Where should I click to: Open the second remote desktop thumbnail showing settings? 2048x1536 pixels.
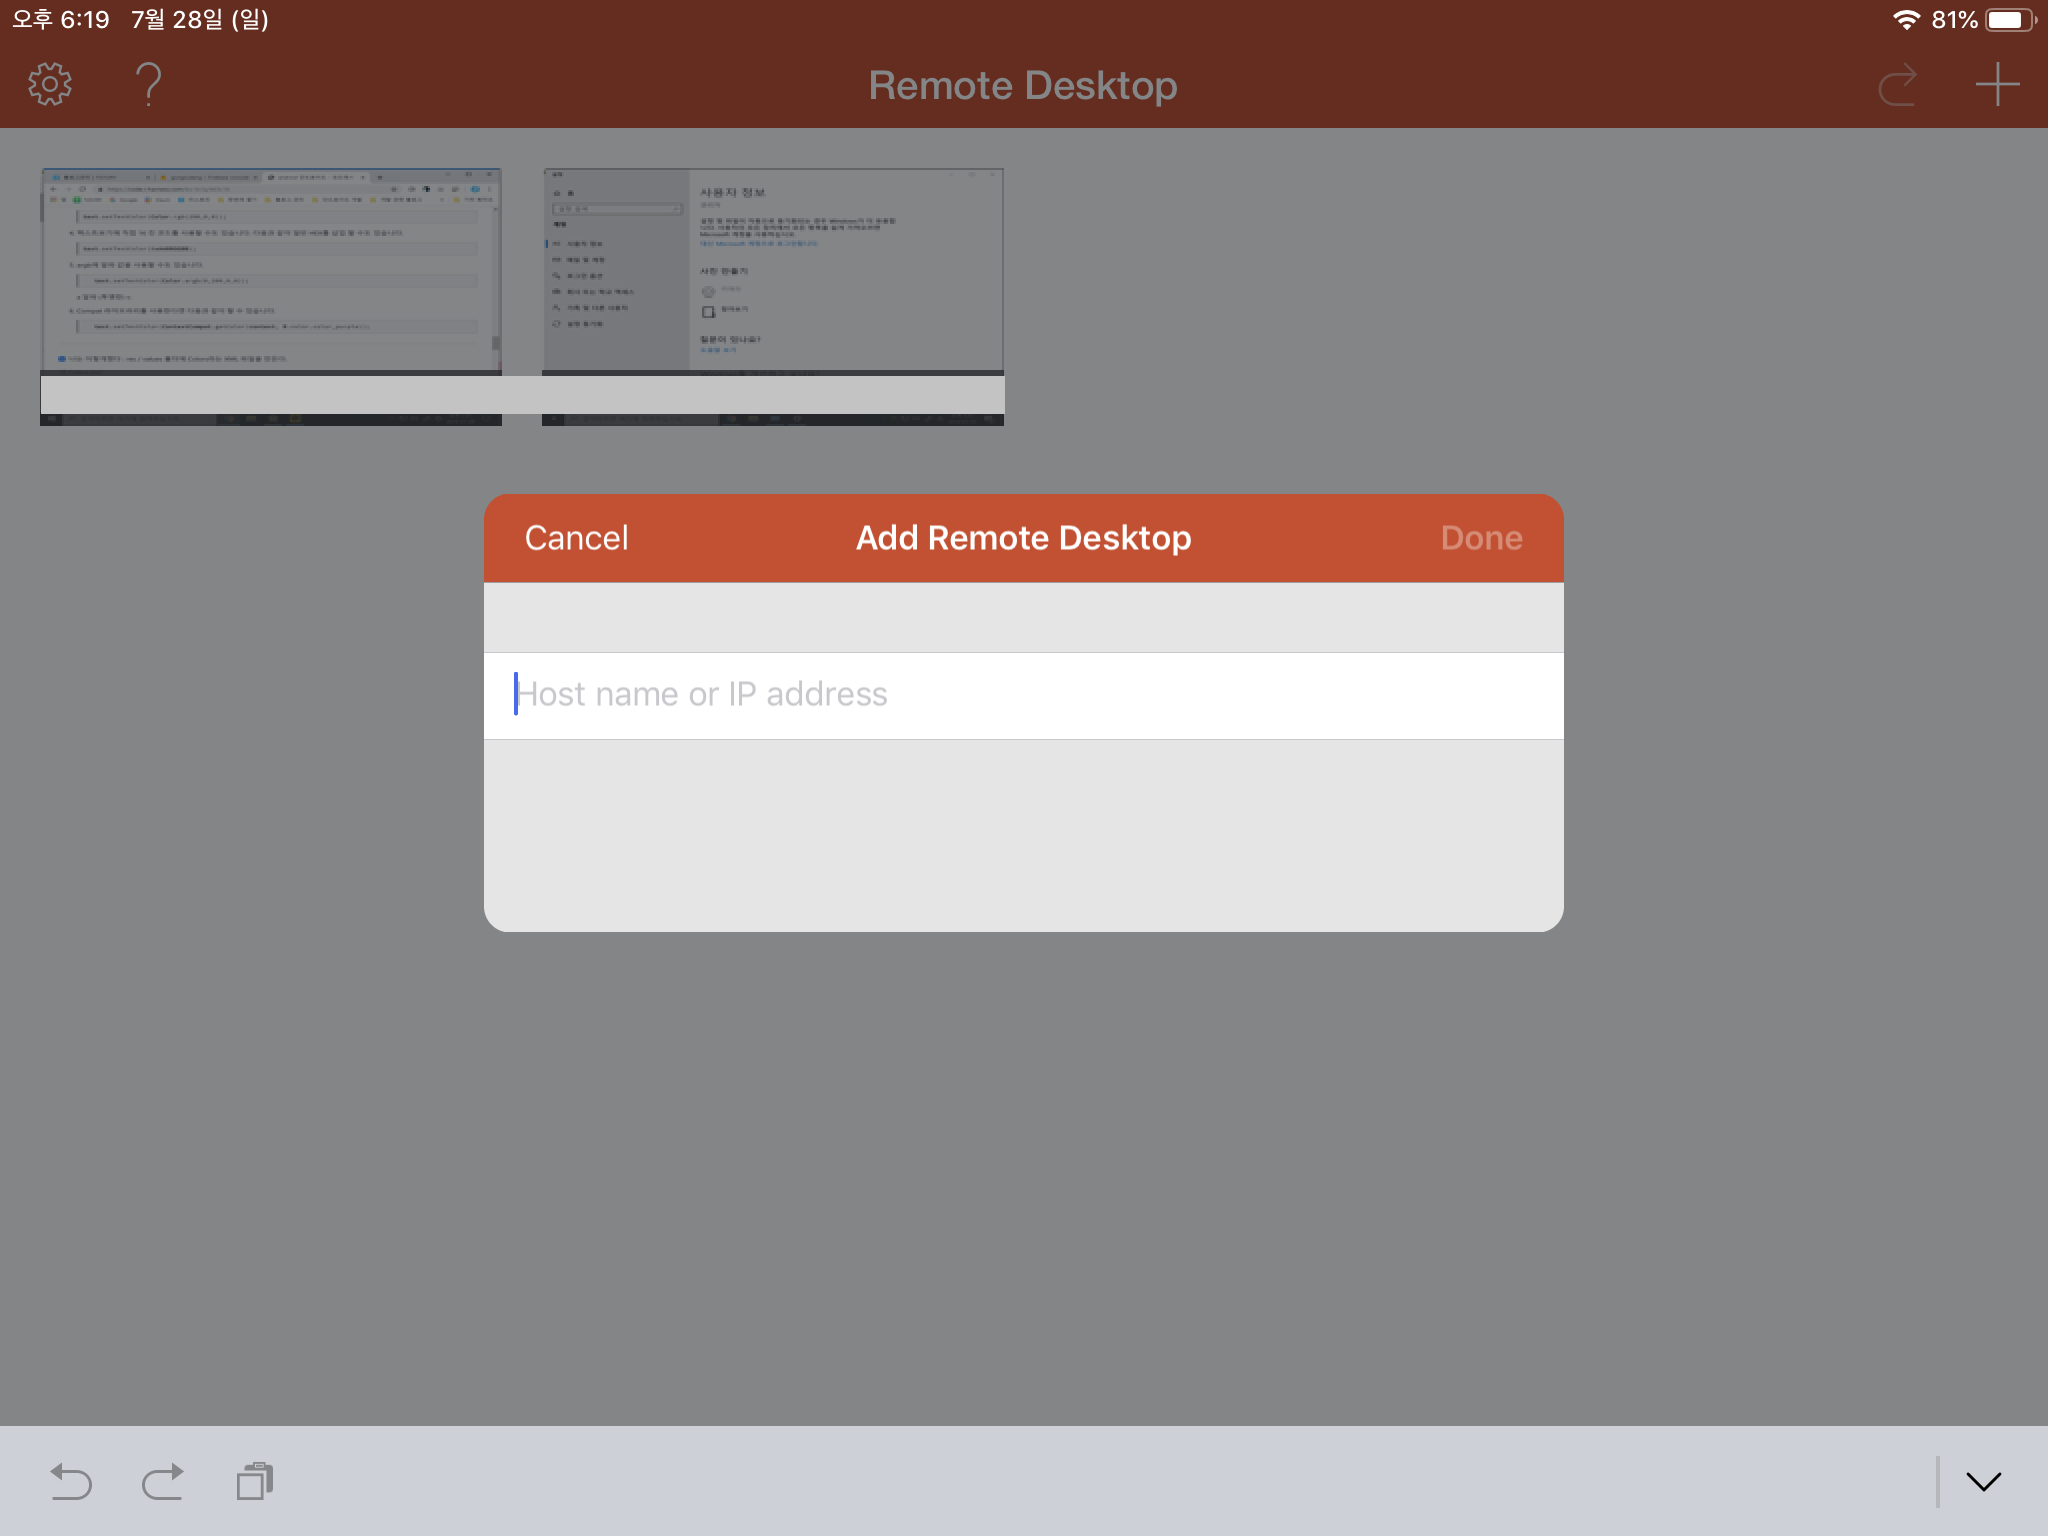(773, 297)
